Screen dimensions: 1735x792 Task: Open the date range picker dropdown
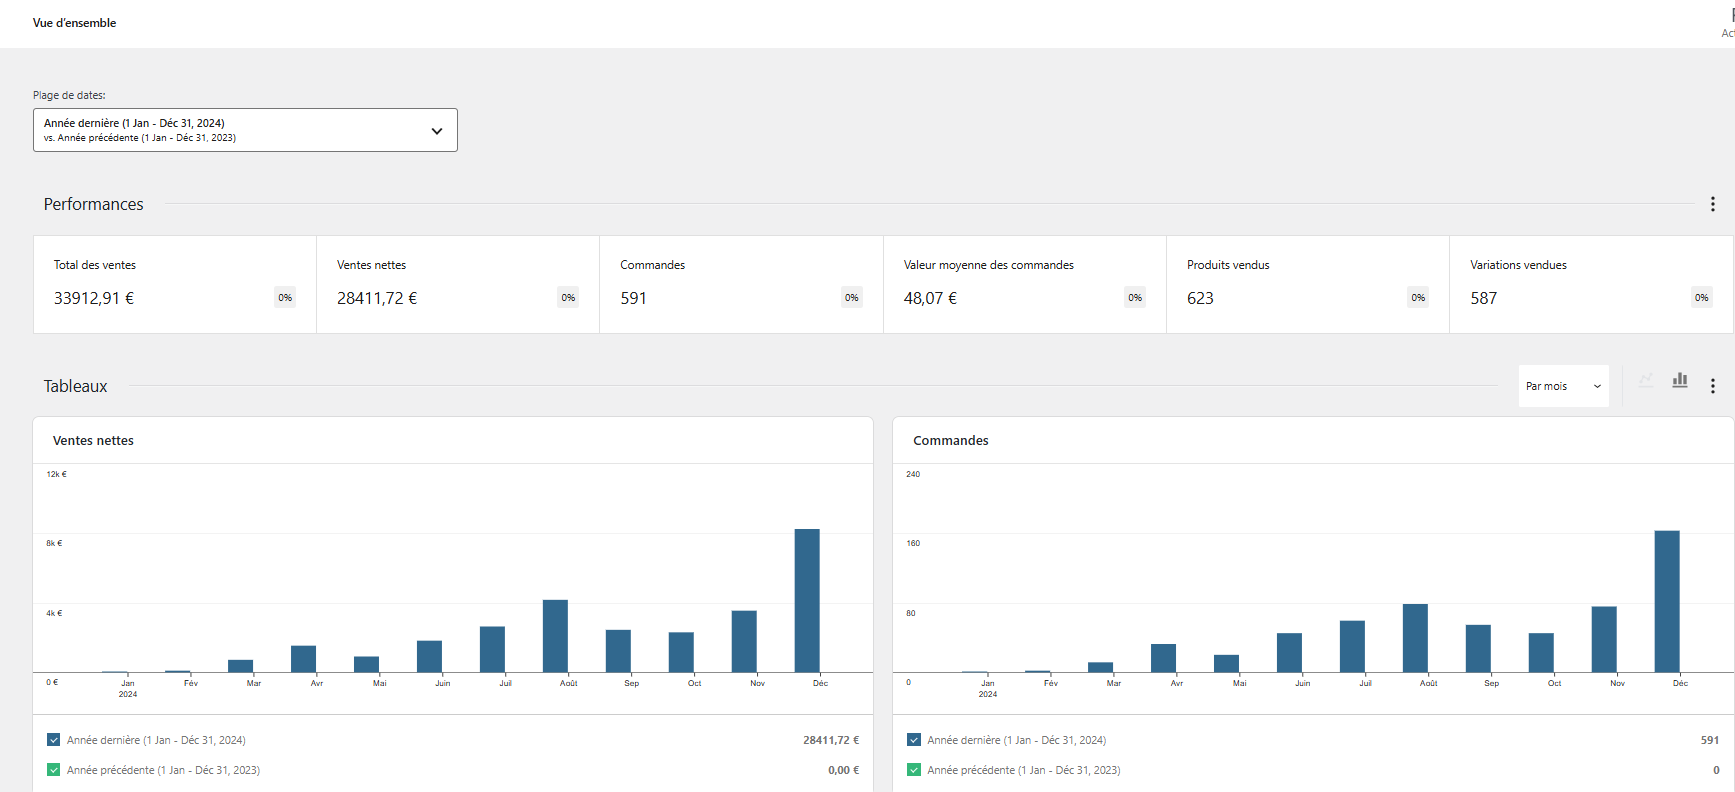pyautogui.click(x=245, y=130)
